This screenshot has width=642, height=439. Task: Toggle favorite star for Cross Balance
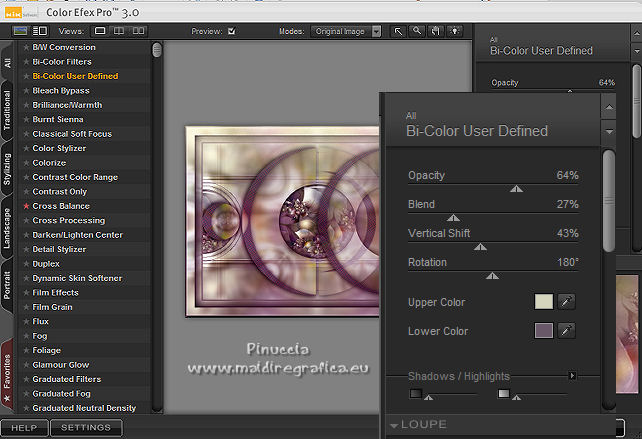click(26, 206)
